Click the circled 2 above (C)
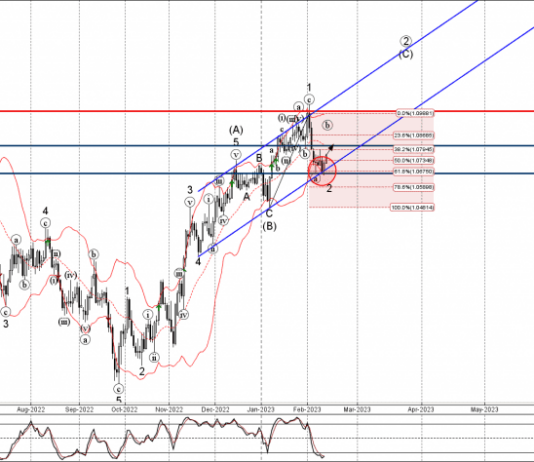This screenshot has width=534, height=462. (x=406, y=41)
